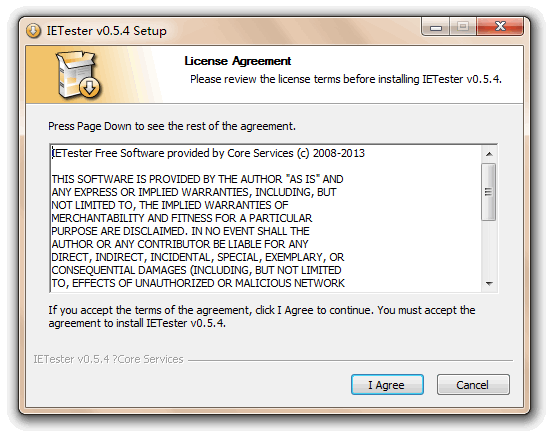Click the scrollbar down arrow in license box

(x=489, y=283)
